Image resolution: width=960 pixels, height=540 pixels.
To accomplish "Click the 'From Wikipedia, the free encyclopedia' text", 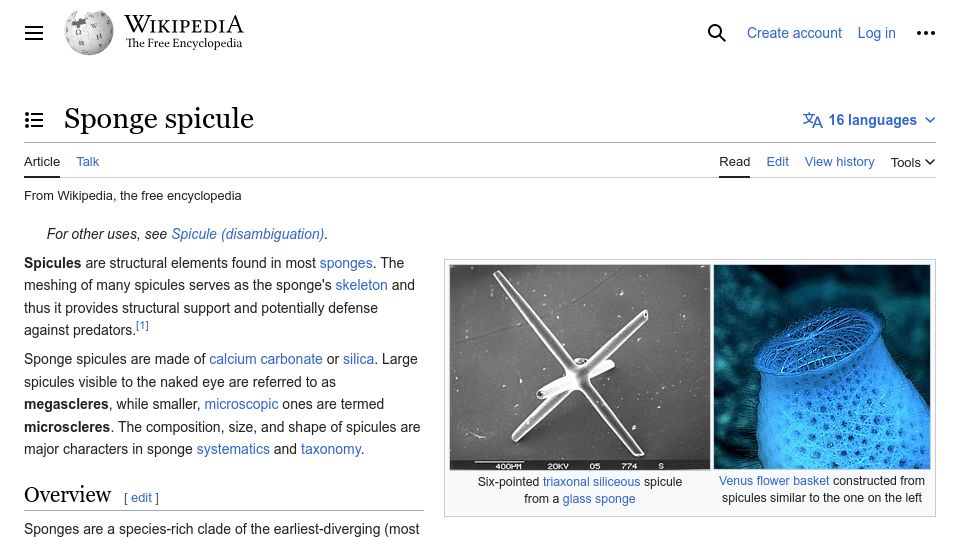I will (132, 196).
